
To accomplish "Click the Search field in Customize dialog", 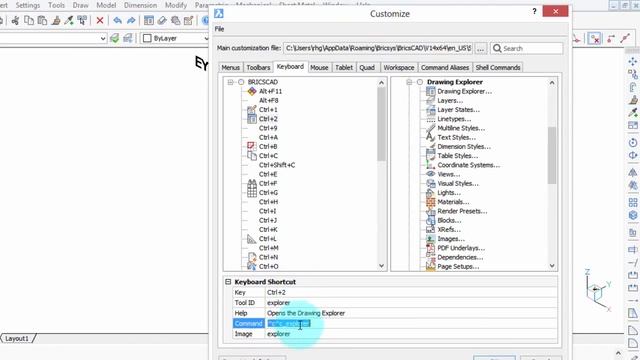I will pyautogui.click(x=527, y=48).
